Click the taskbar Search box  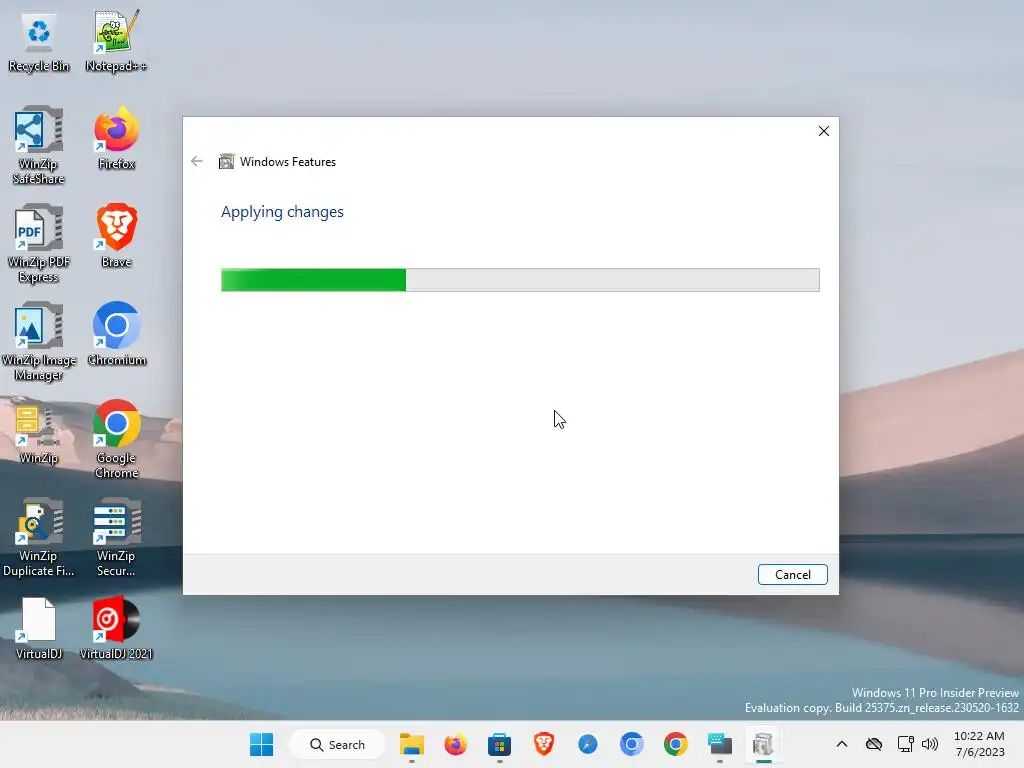click(x=337, y=744)
